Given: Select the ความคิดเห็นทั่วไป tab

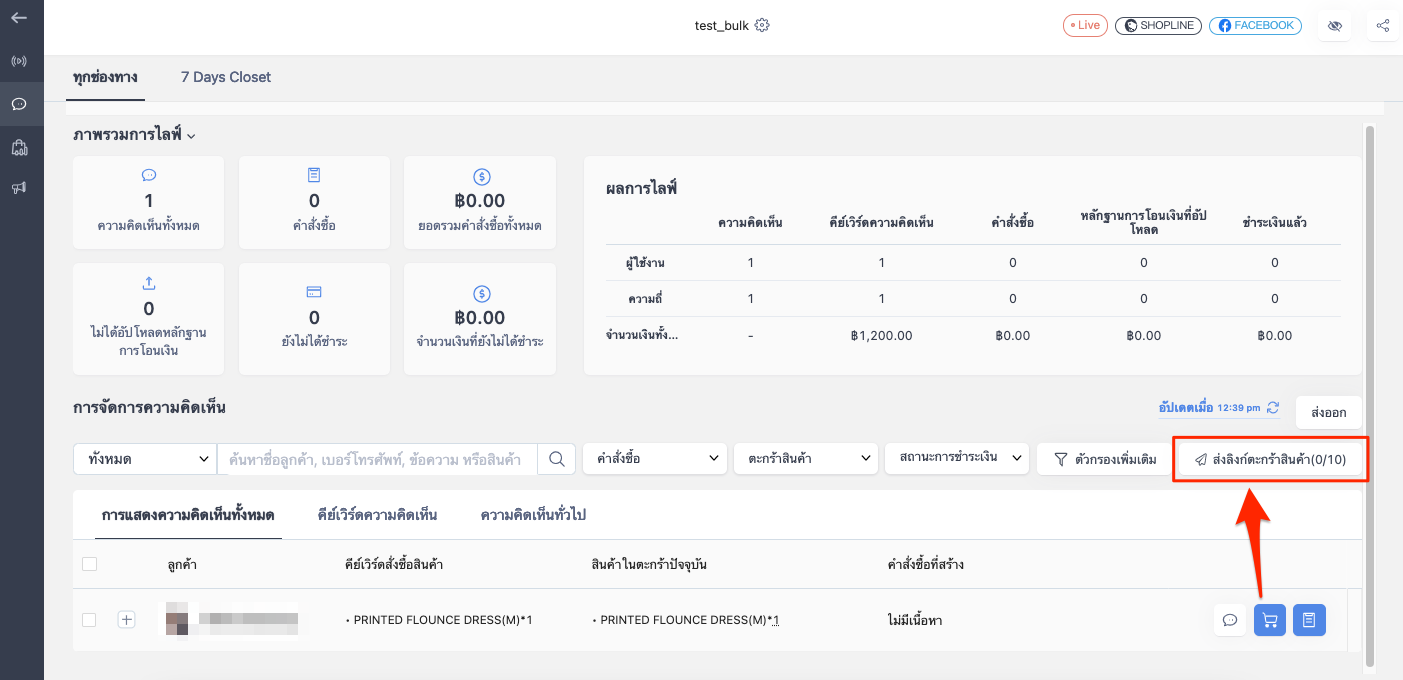Looking at the screenshot, I should point(533,515).
